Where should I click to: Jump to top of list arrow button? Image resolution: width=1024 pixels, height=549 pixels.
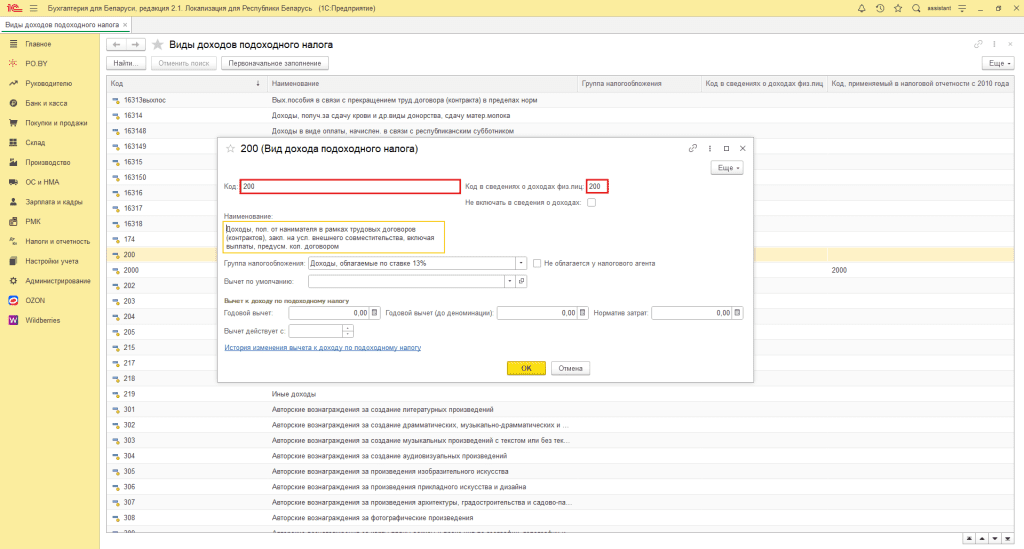(x=969, y=539)
